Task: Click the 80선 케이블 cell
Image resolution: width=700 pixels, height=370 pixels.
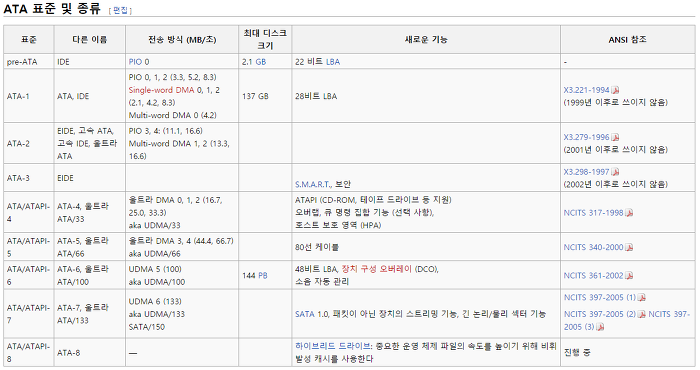Action: [426, 247]
